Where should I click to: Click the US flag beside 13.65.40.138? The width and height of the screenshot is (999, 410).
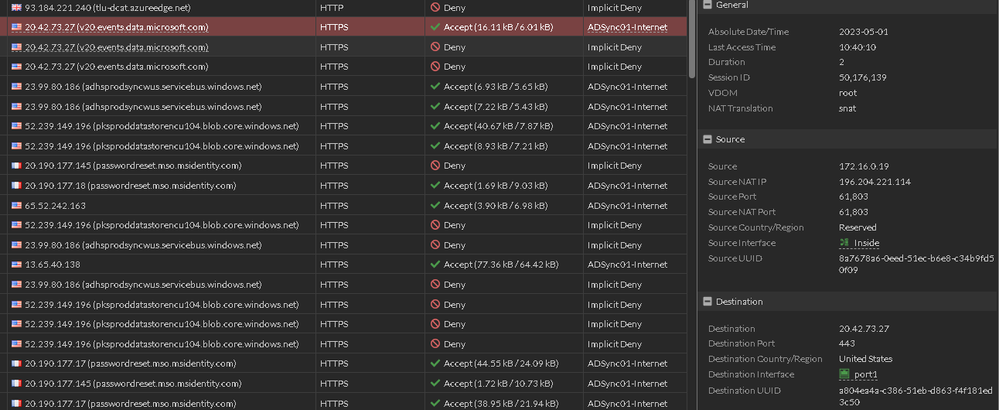tap(16, 264)
